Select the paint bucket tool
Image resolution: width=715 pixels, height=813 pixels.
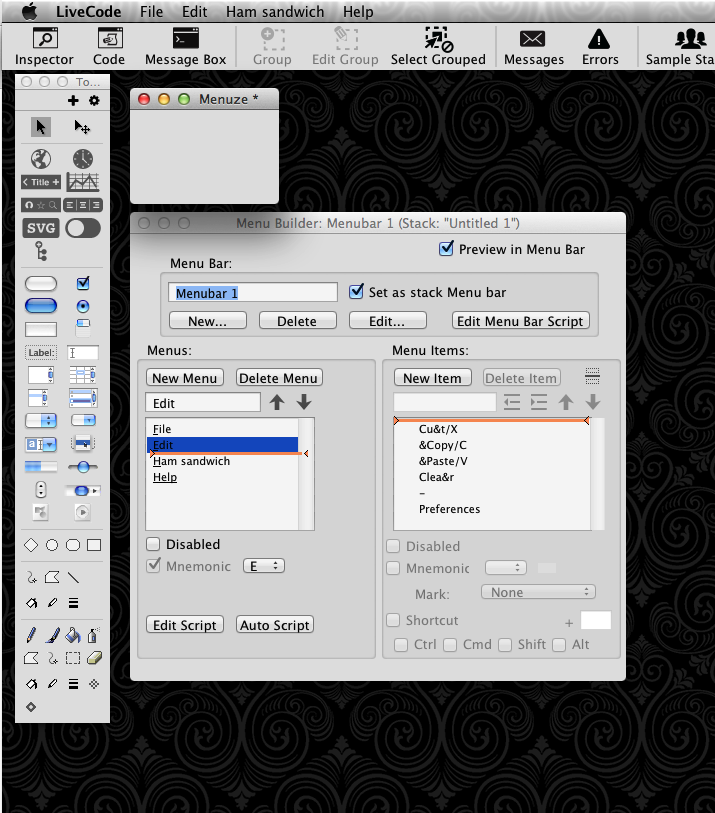(x=73, y=635)
